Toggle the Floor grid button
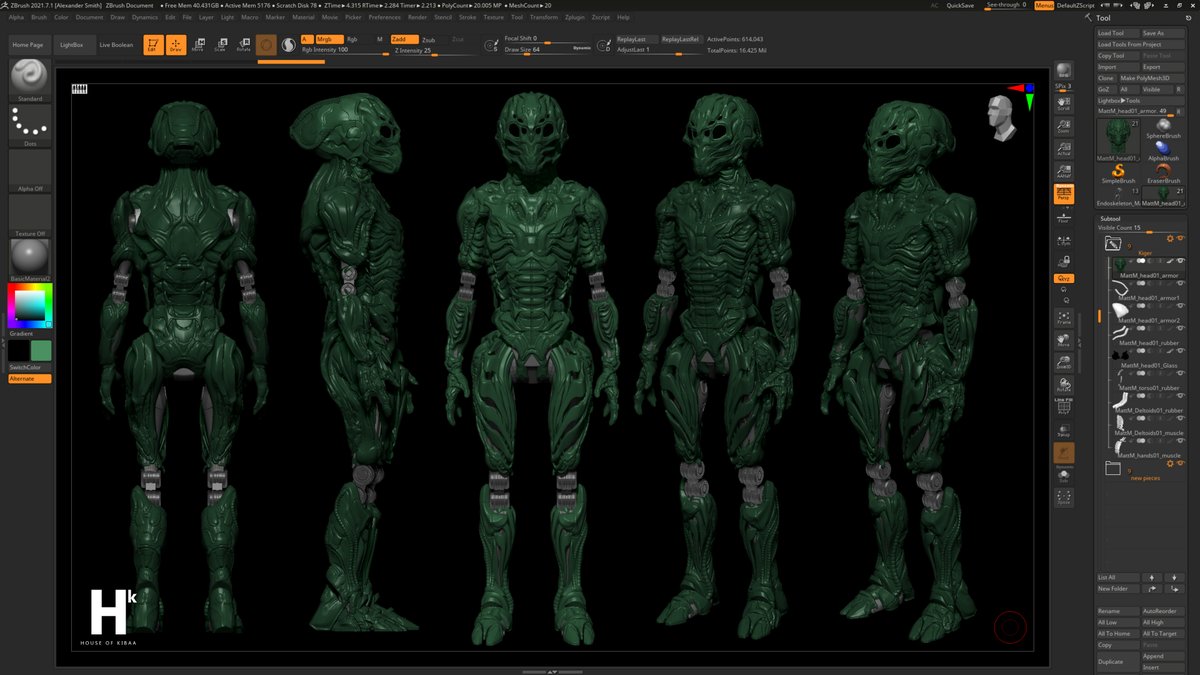Viewport: 1200px width, 675px height. click(x=1064, y=215)
